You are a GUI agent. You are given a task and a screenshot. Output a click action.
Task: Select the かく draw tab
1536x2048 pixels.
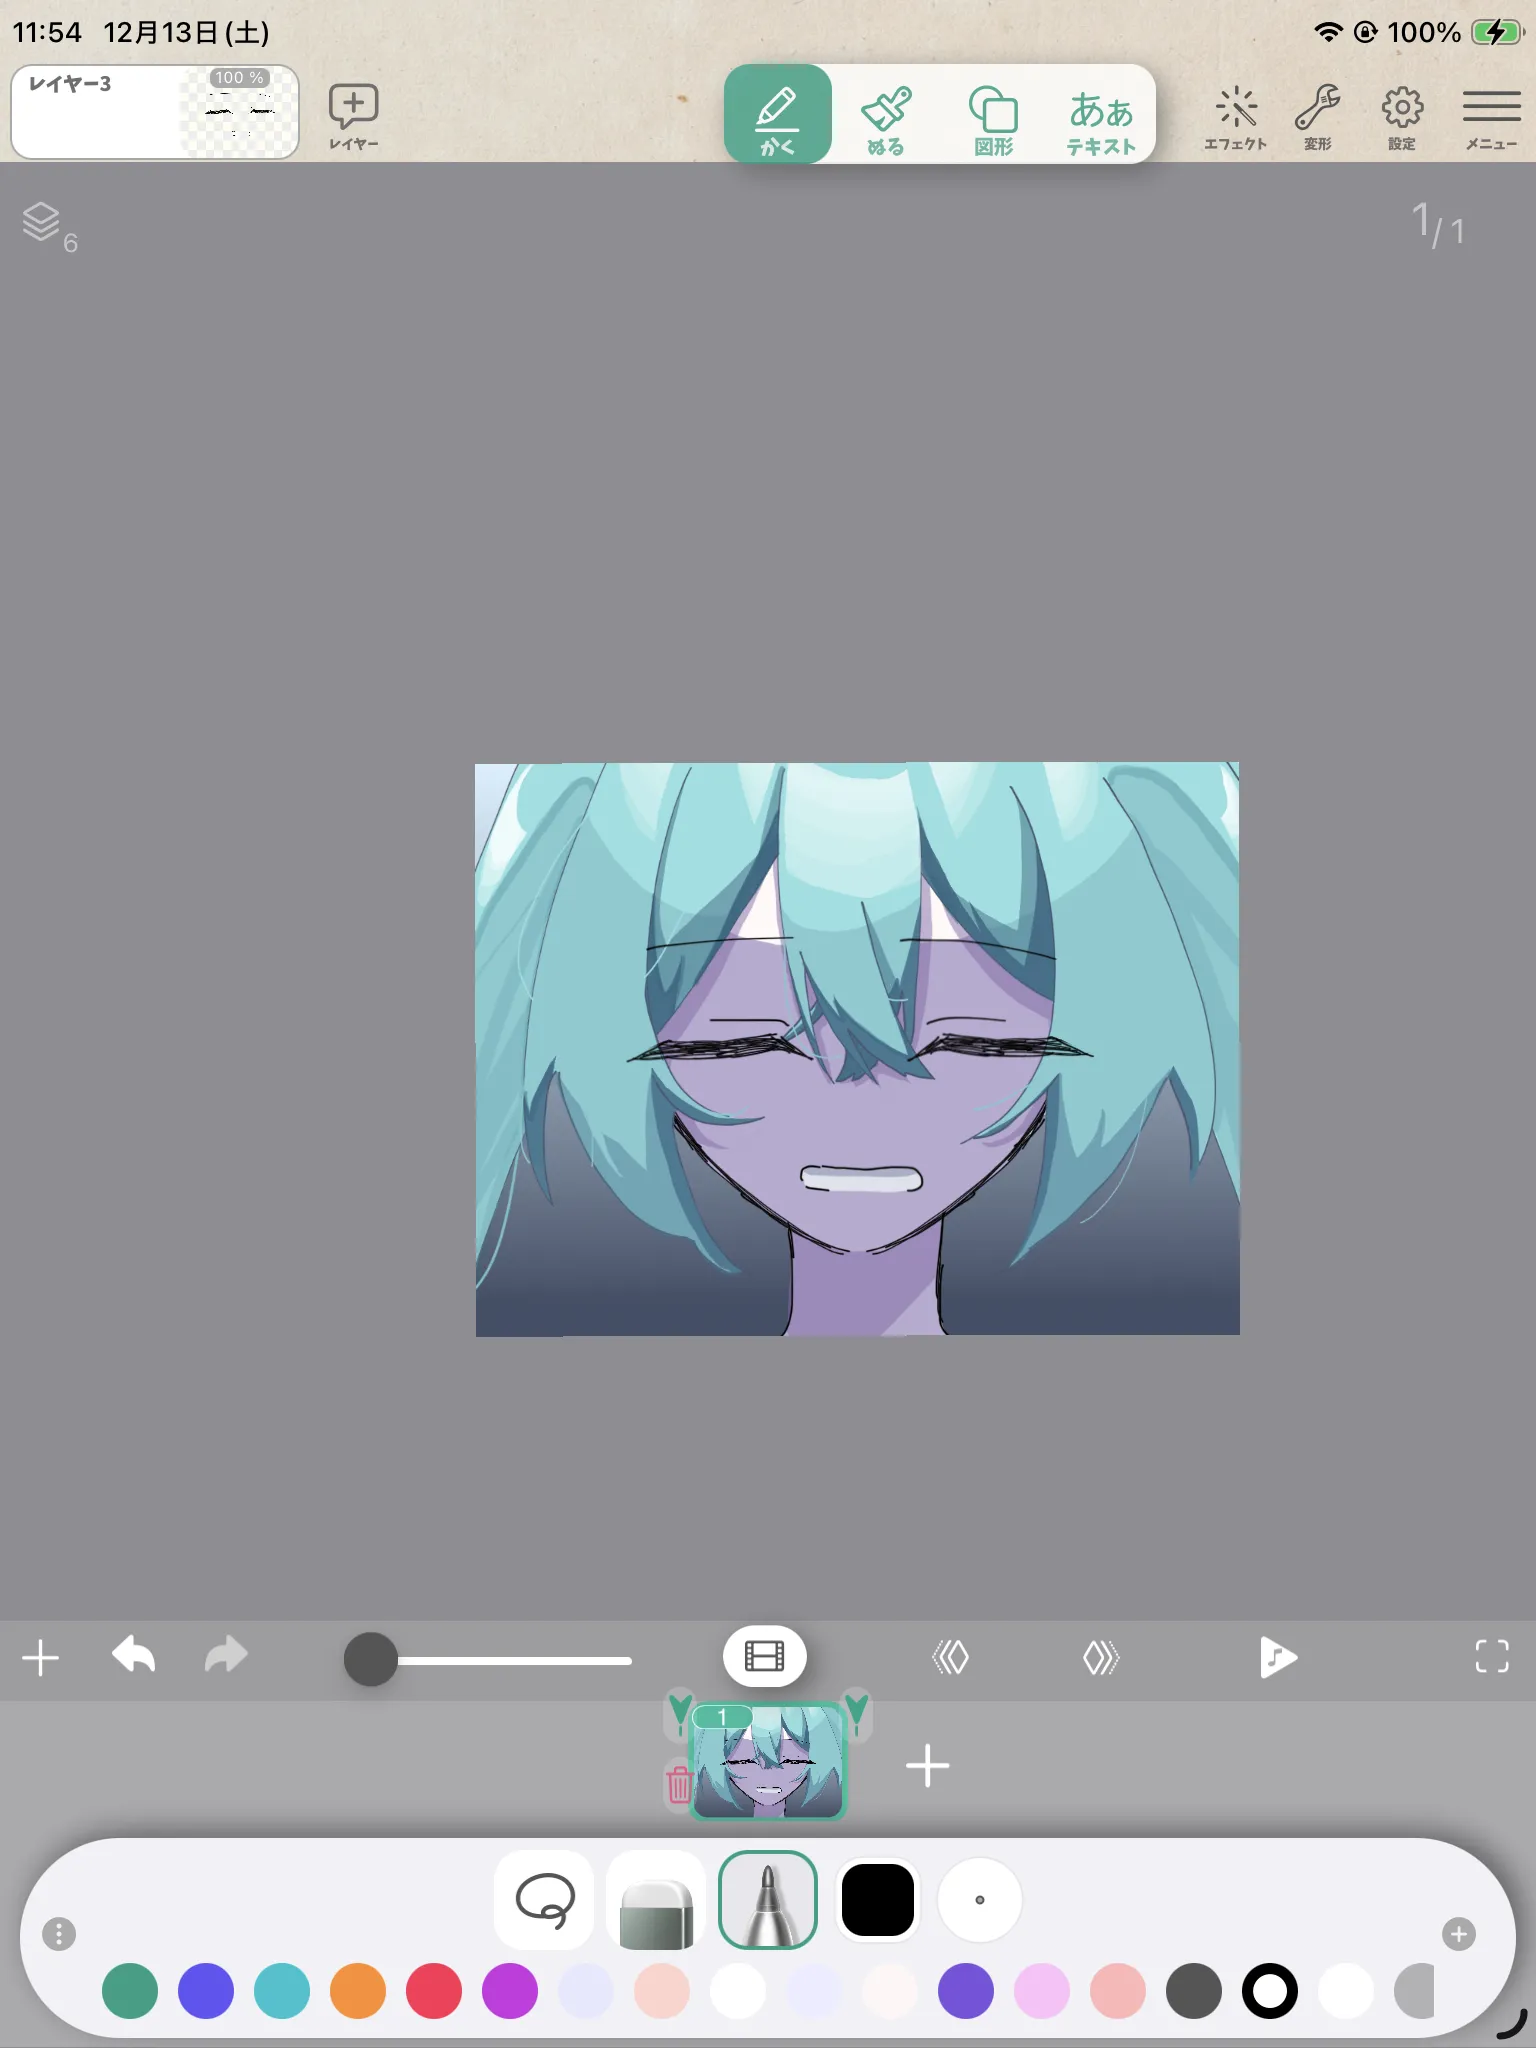[x=777, y=114]
